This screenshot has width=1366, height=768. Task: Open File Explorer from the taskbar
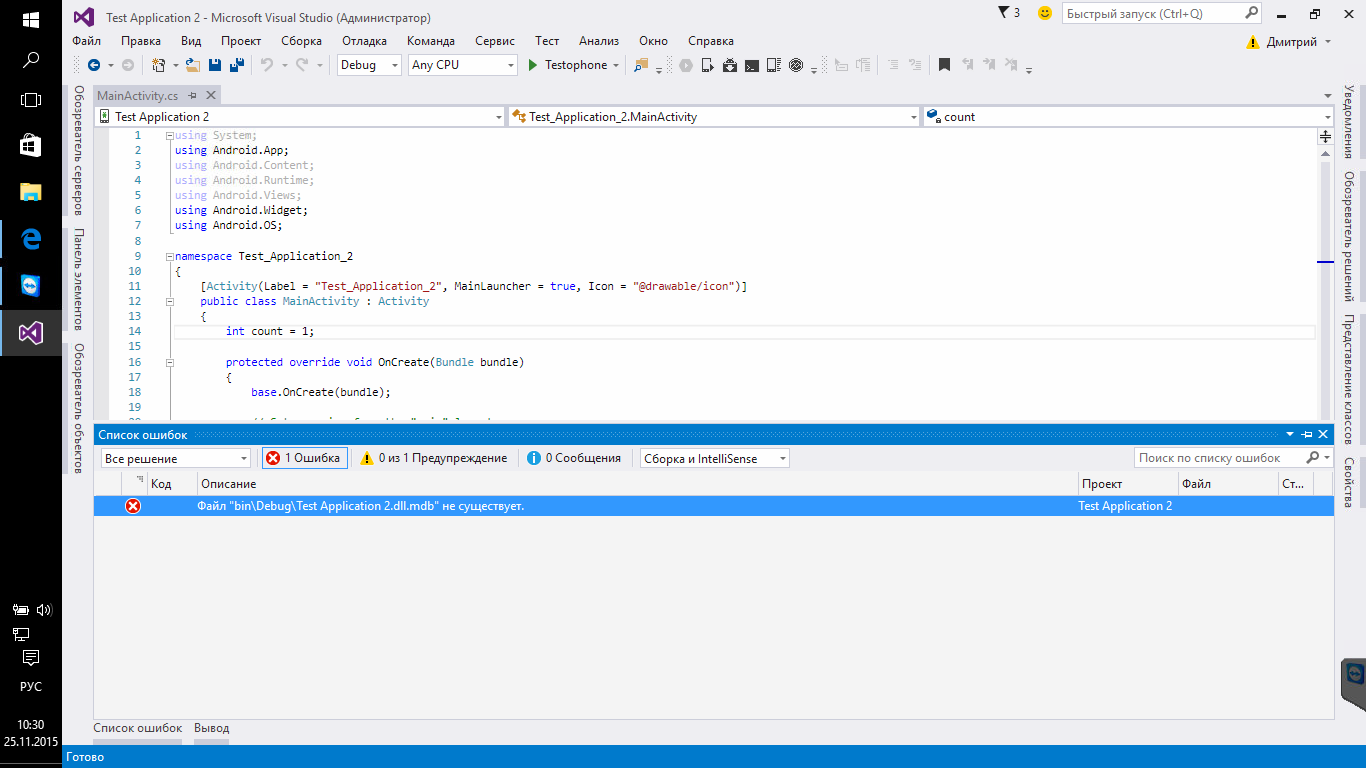tap(31, 192)
